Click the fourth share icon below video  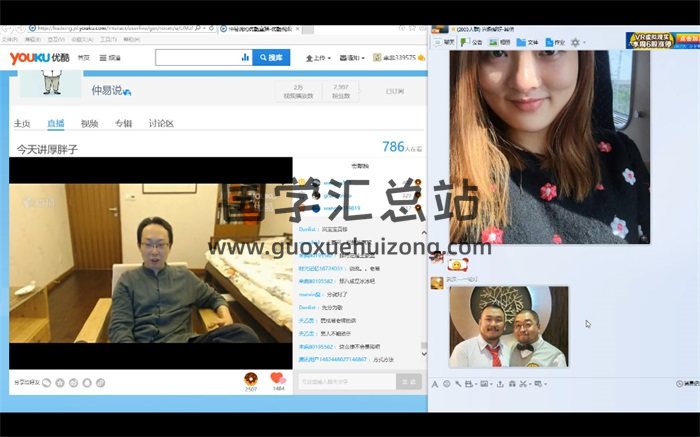pos(87,383)
